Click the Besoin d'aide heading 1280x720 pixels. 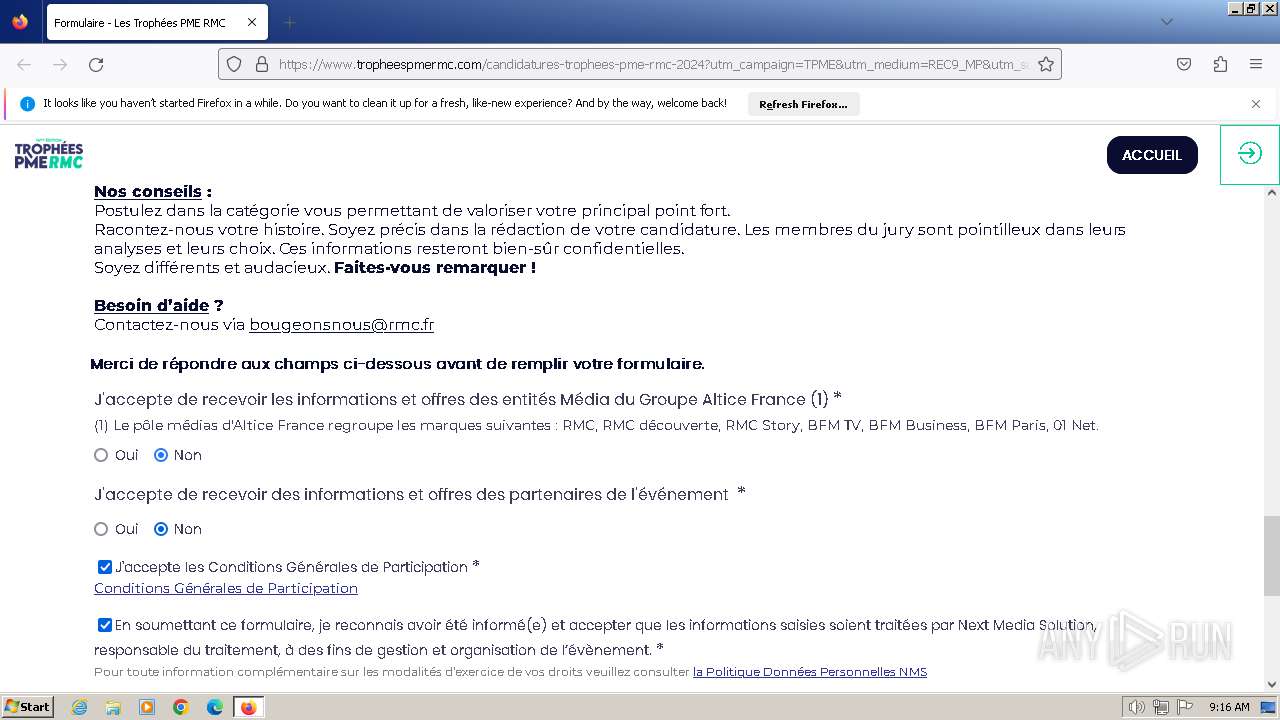click(152, 305)
